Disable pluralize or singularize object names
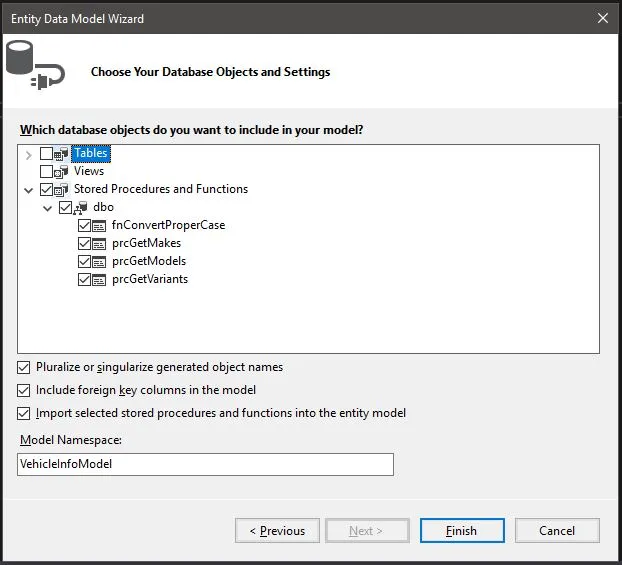Viewport: 622px width, 565px height. (x=24, y=367)
